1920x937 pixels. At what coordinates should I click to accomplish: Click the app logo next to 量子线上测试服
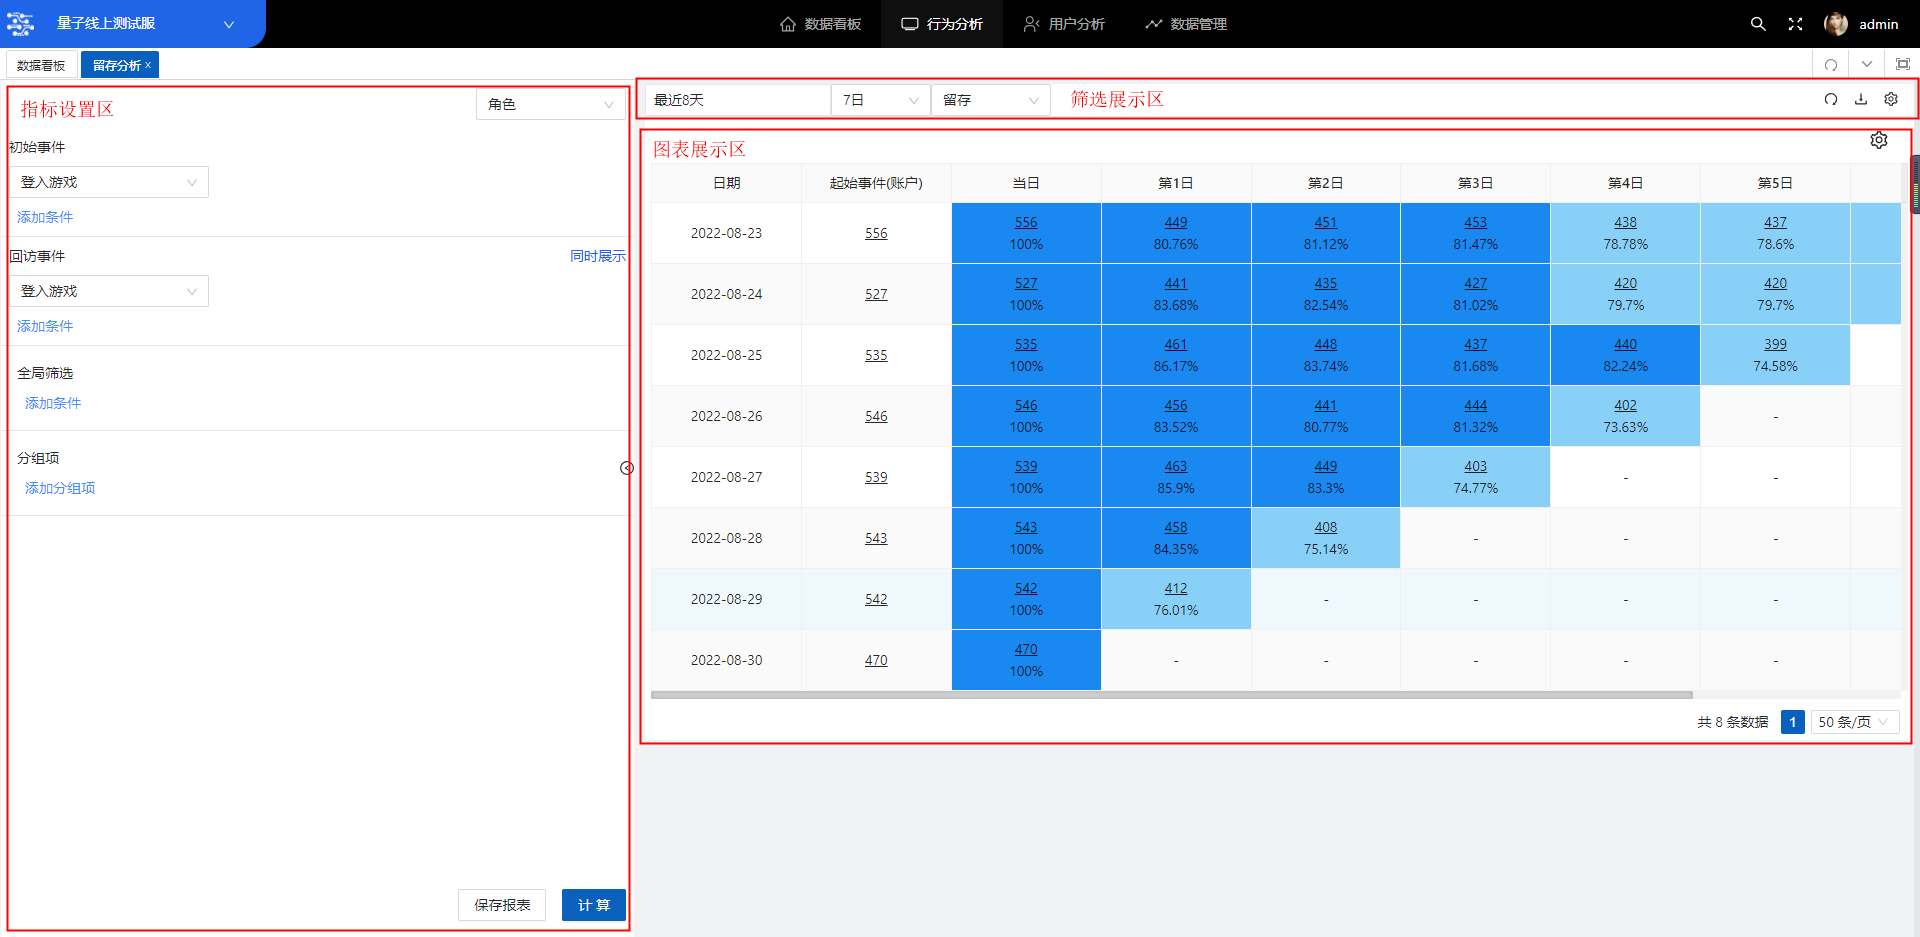coord(21,24)
